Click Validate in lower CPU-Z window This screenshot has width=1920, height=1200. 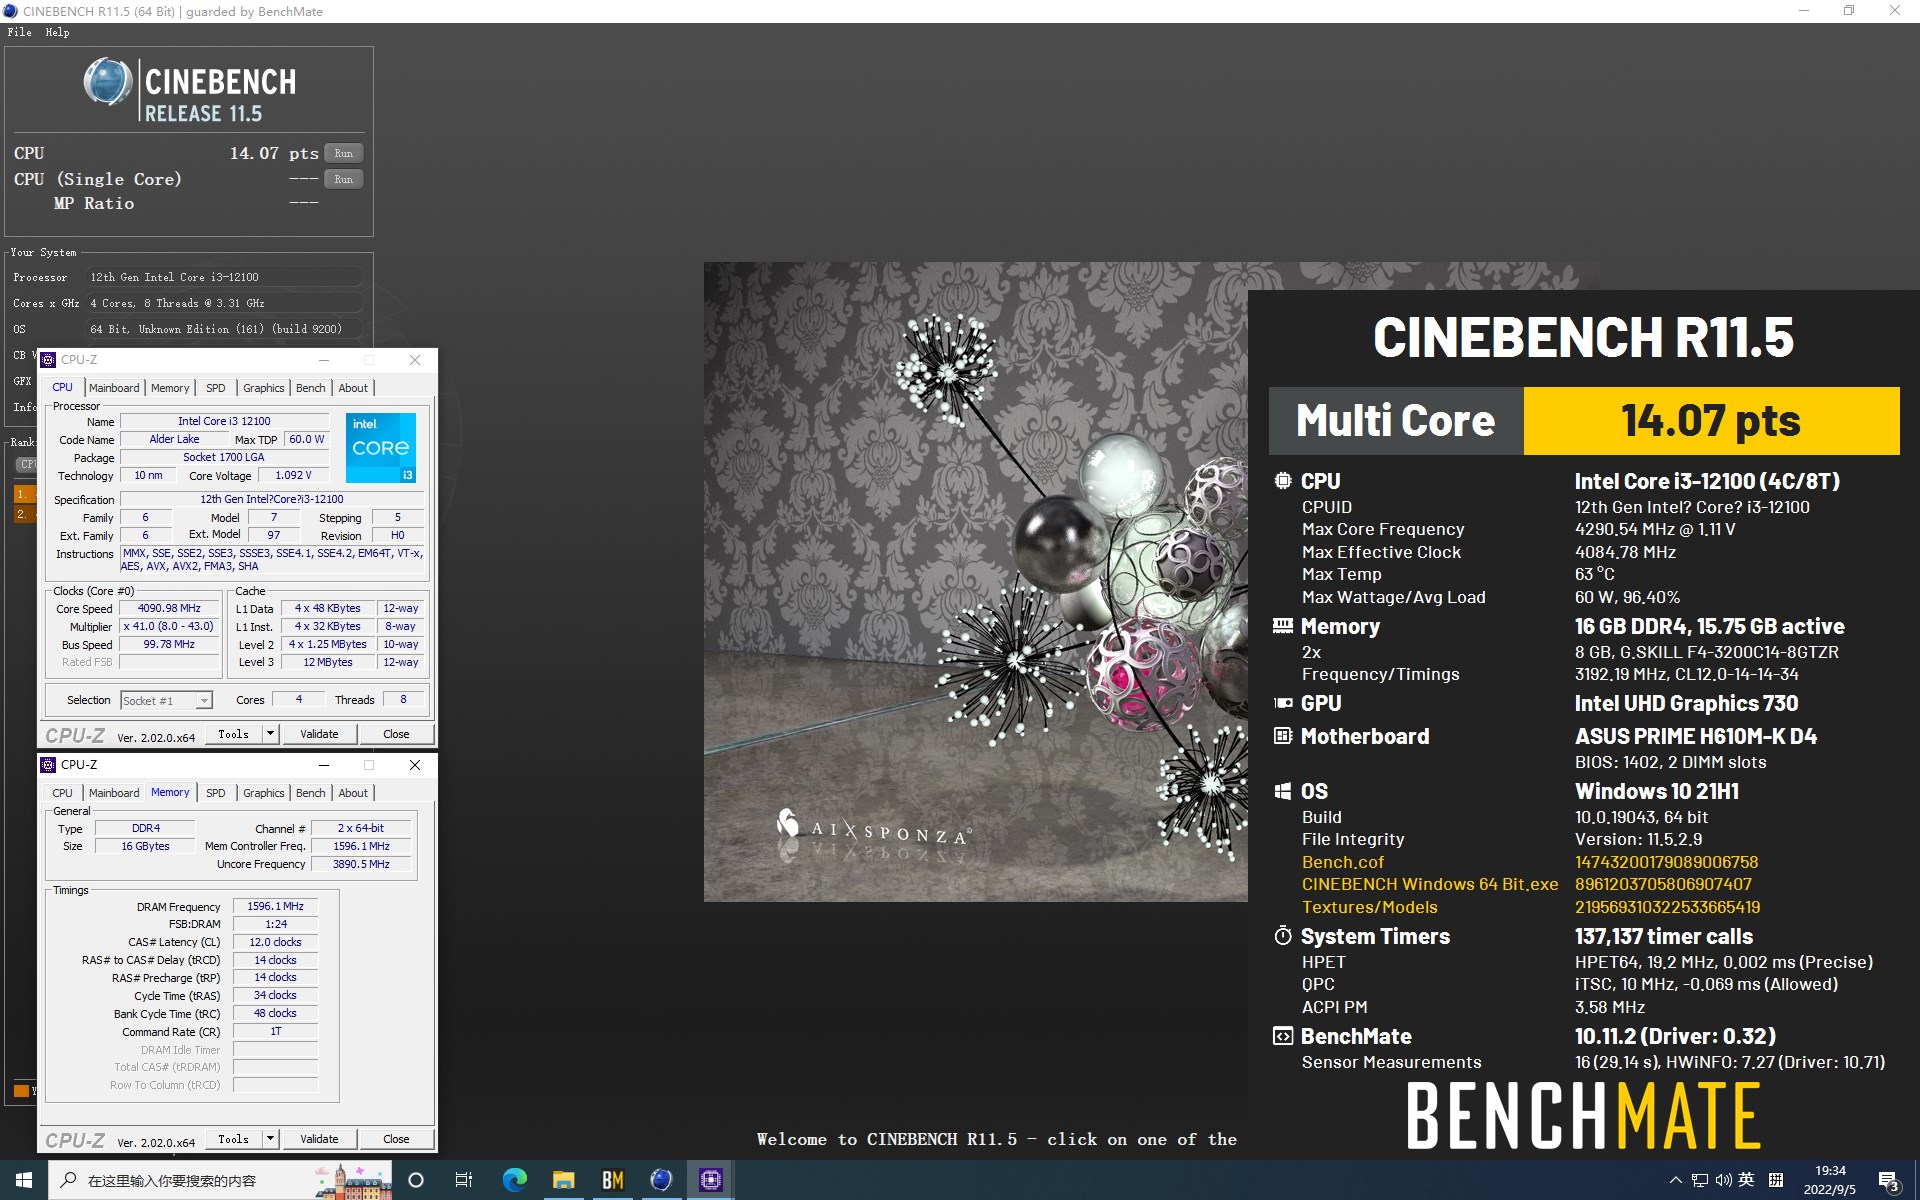(319, 1139)
